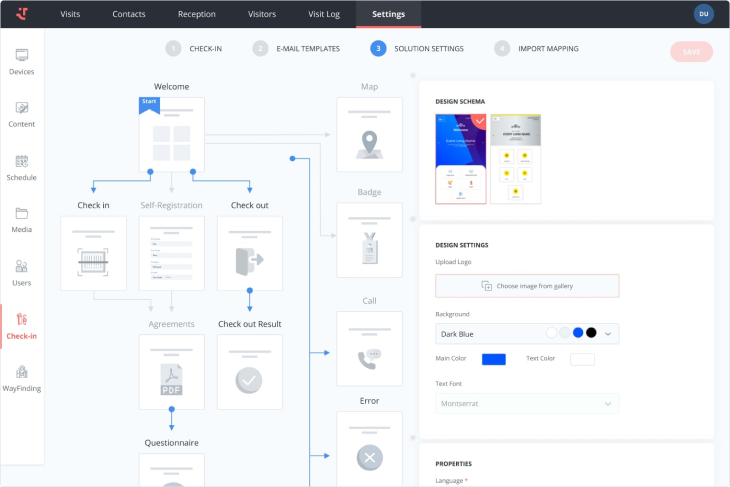Screen dimensions: 730x487
Task: Click the blue Main Color swatch
Action: [x=493, y=359]
